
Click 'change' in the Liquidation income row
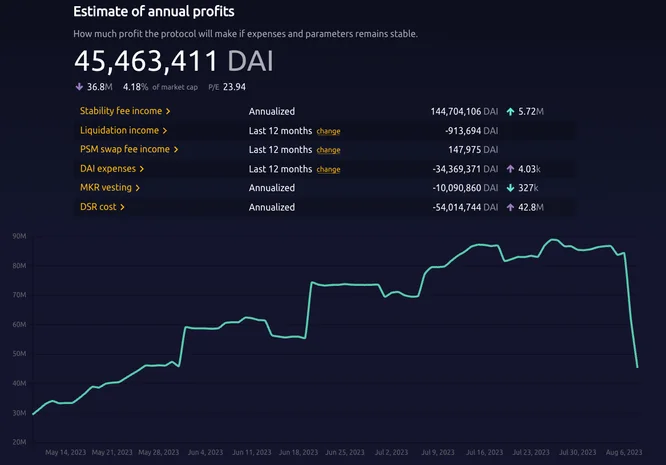click(328, 131)
